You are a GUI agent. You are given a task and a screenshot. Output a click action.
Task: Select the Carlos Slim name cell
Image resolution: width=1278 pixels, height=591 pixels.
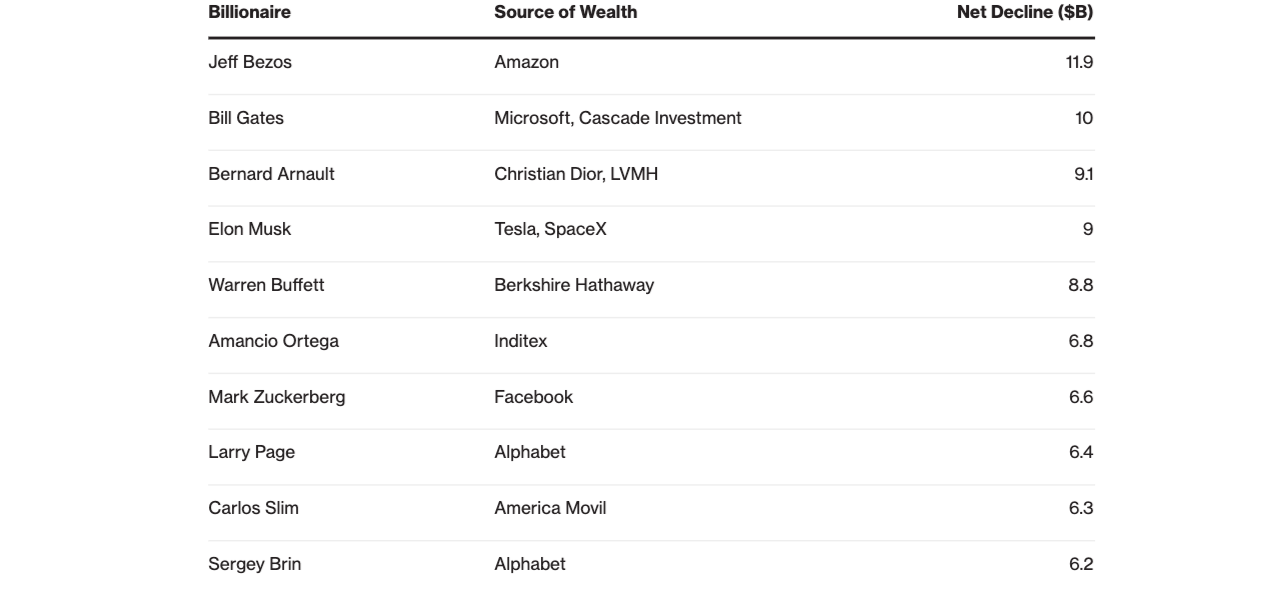coord(253,508)
